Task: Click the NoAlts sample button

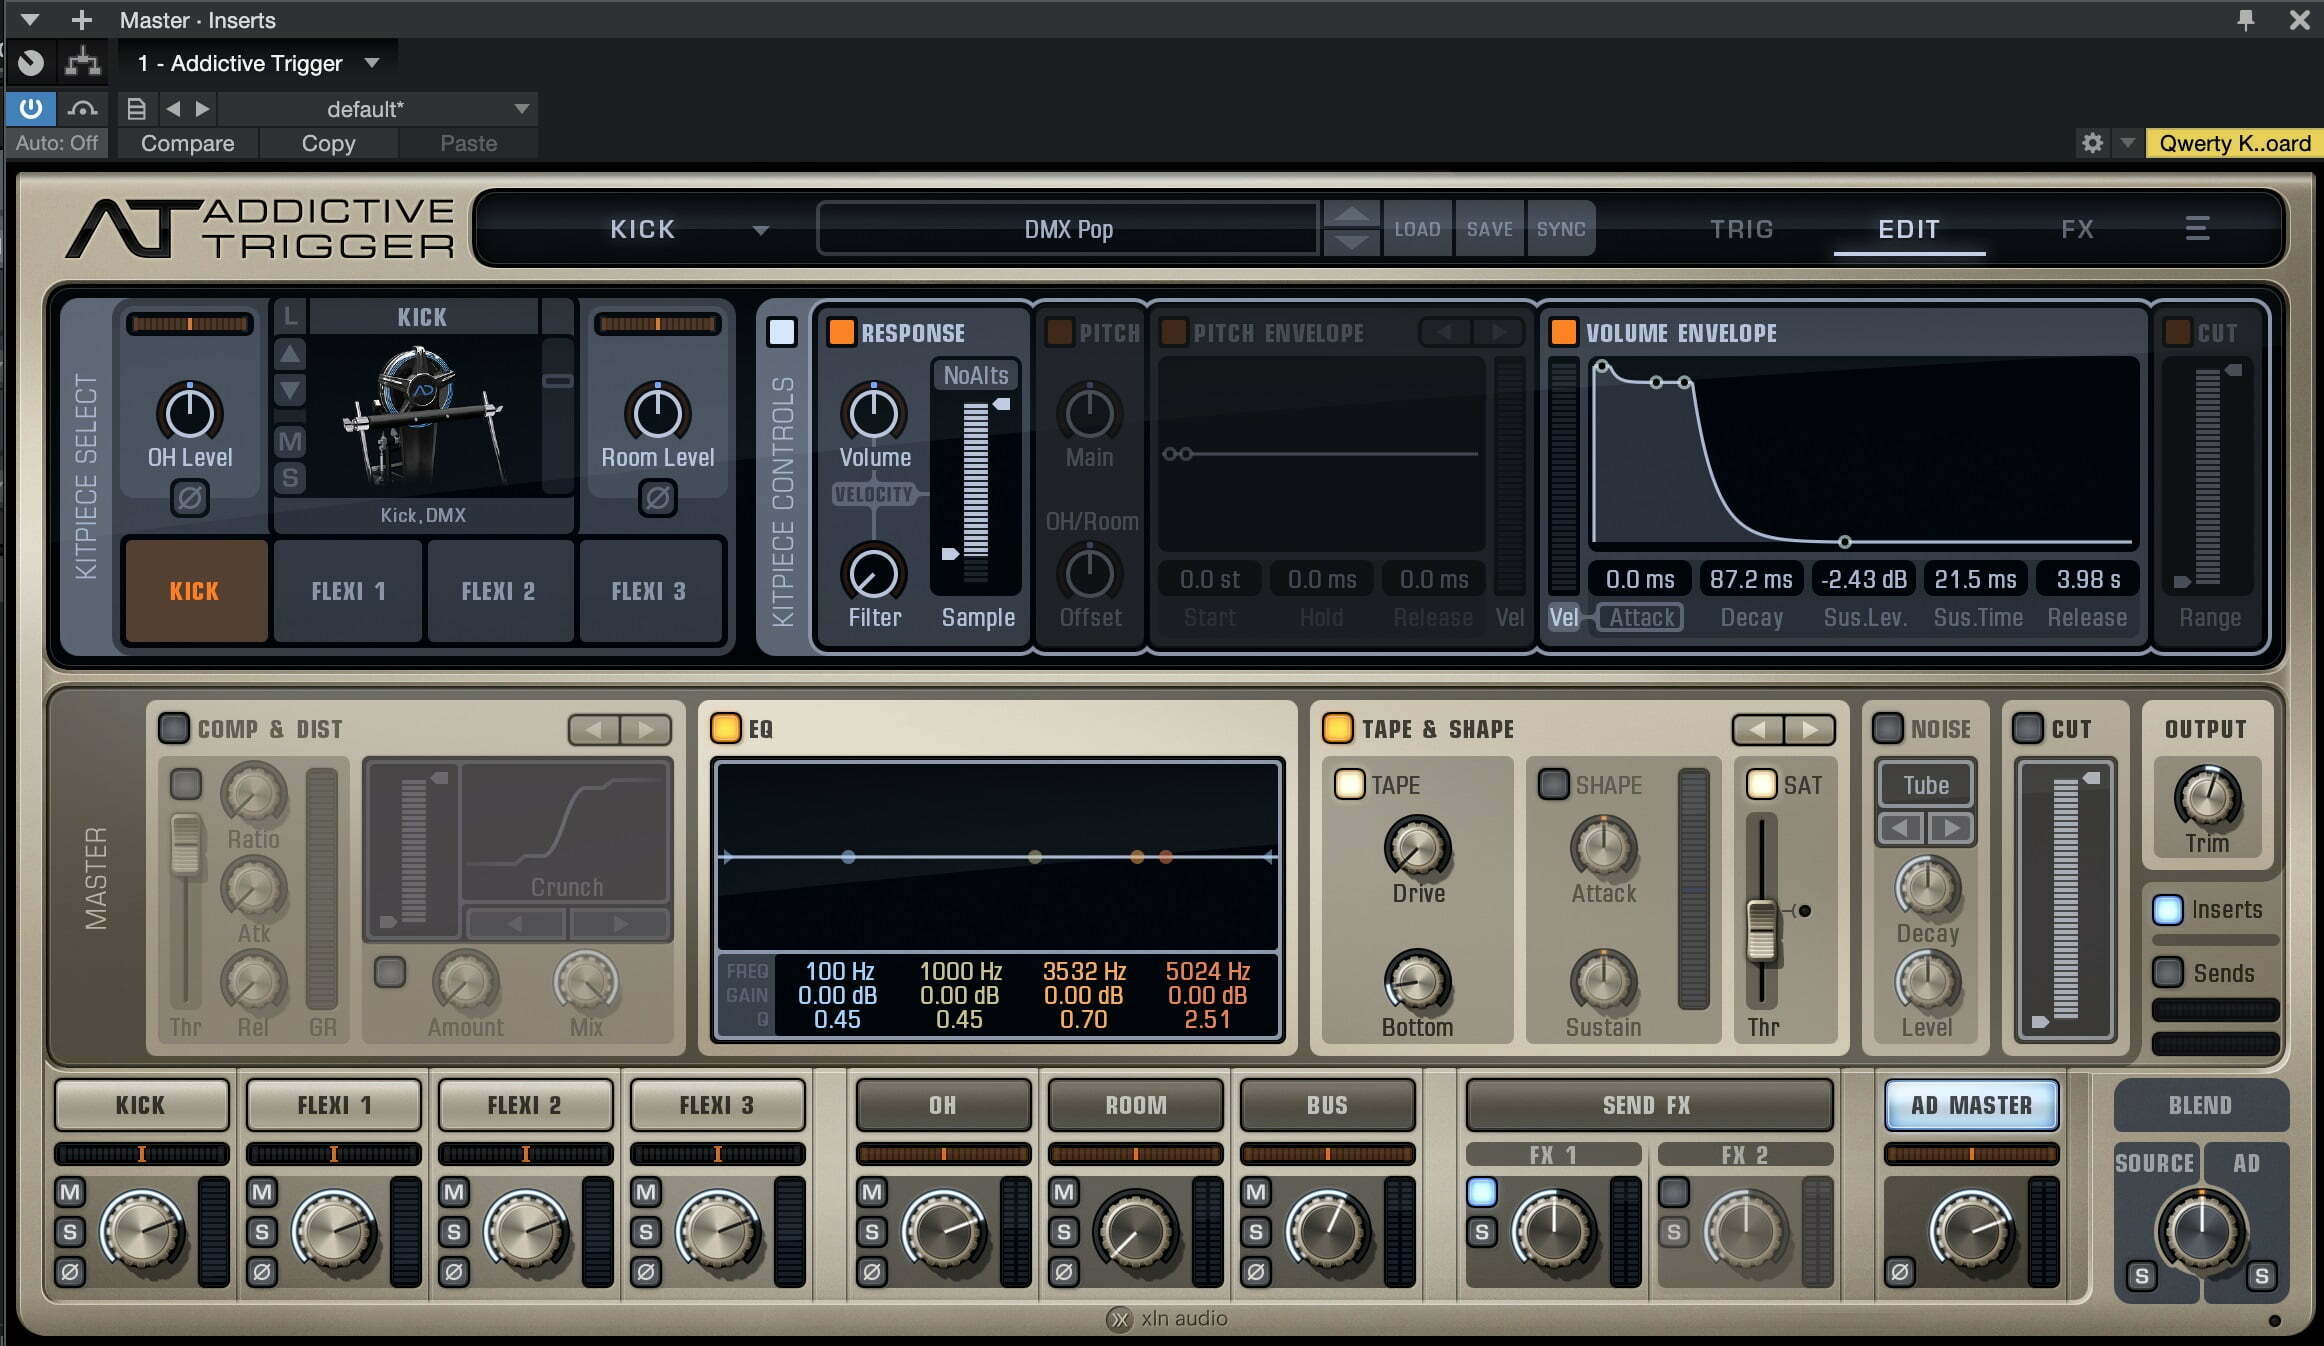Action: (x=976, y=375)
